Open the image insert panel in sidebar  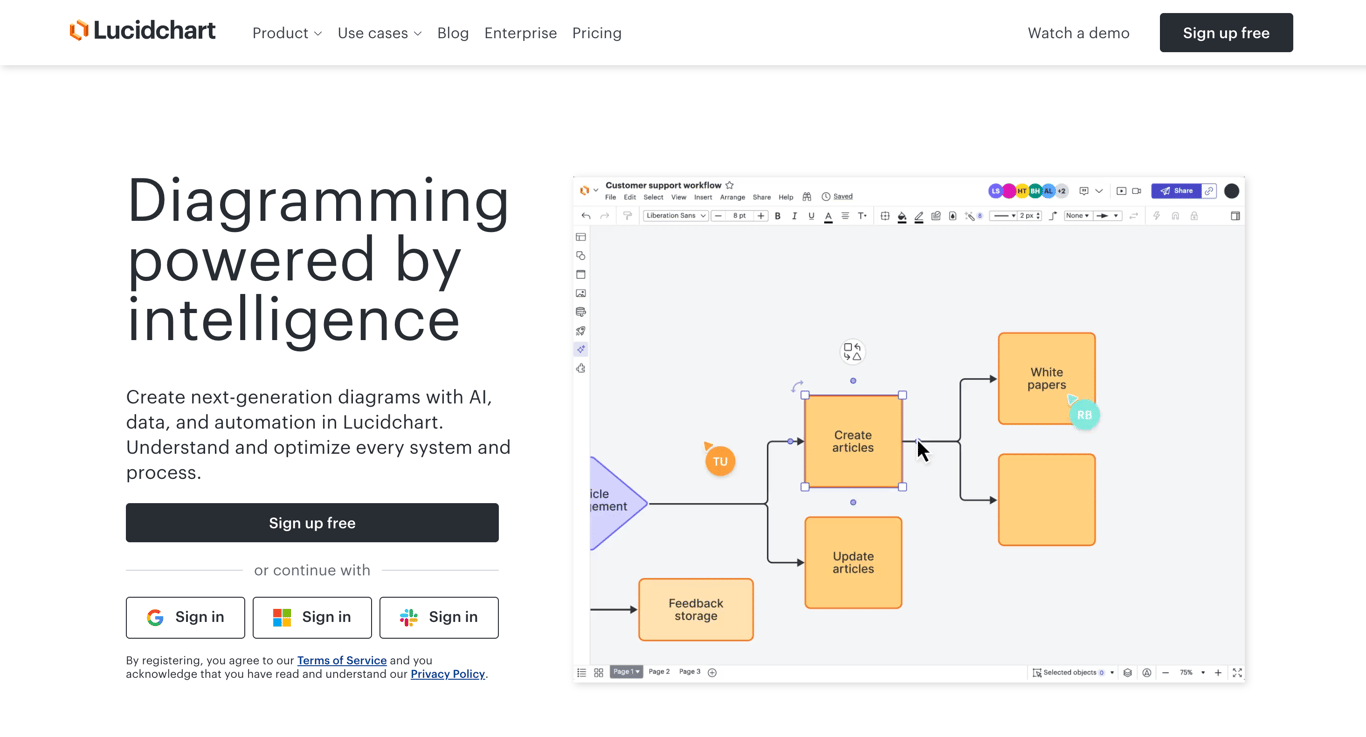pos(581,293)
